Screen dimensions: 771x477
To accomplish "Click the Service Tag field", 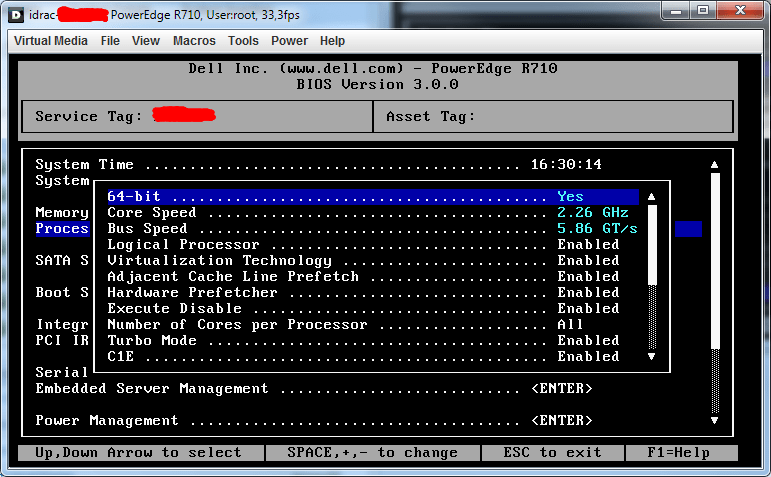I will coord(197,117).
